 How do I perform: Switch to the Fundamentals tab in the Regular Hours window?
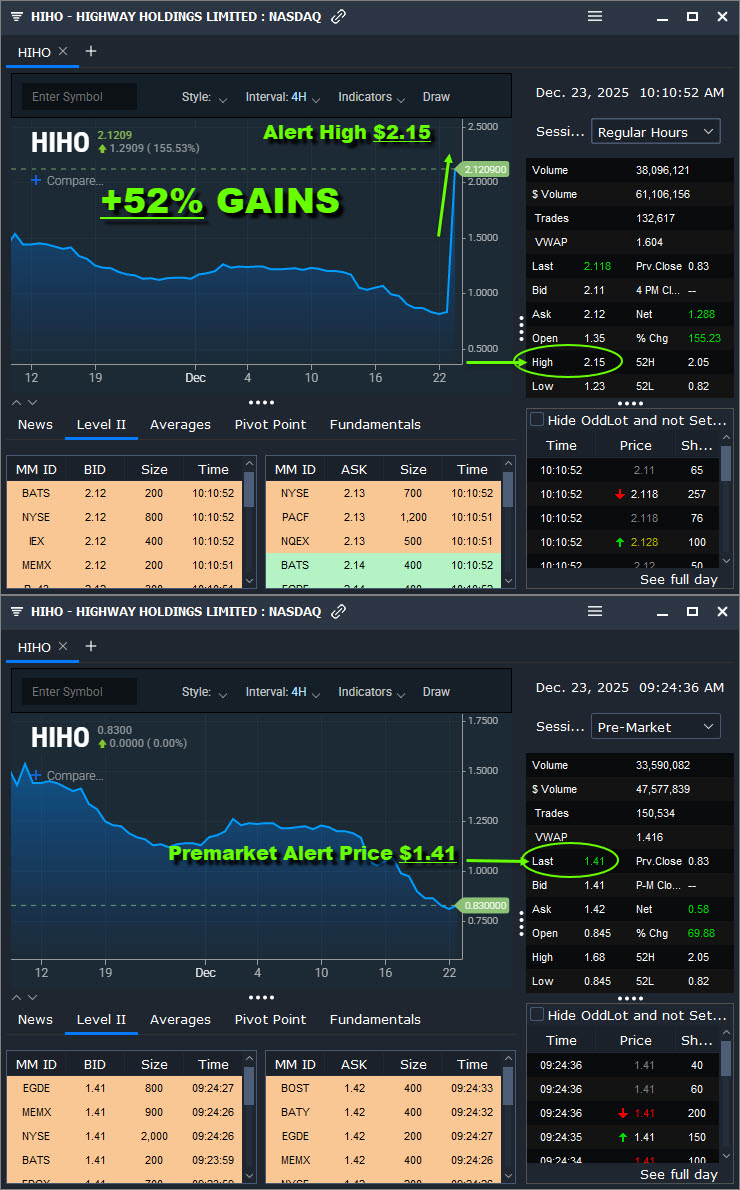tap(375, 425)
